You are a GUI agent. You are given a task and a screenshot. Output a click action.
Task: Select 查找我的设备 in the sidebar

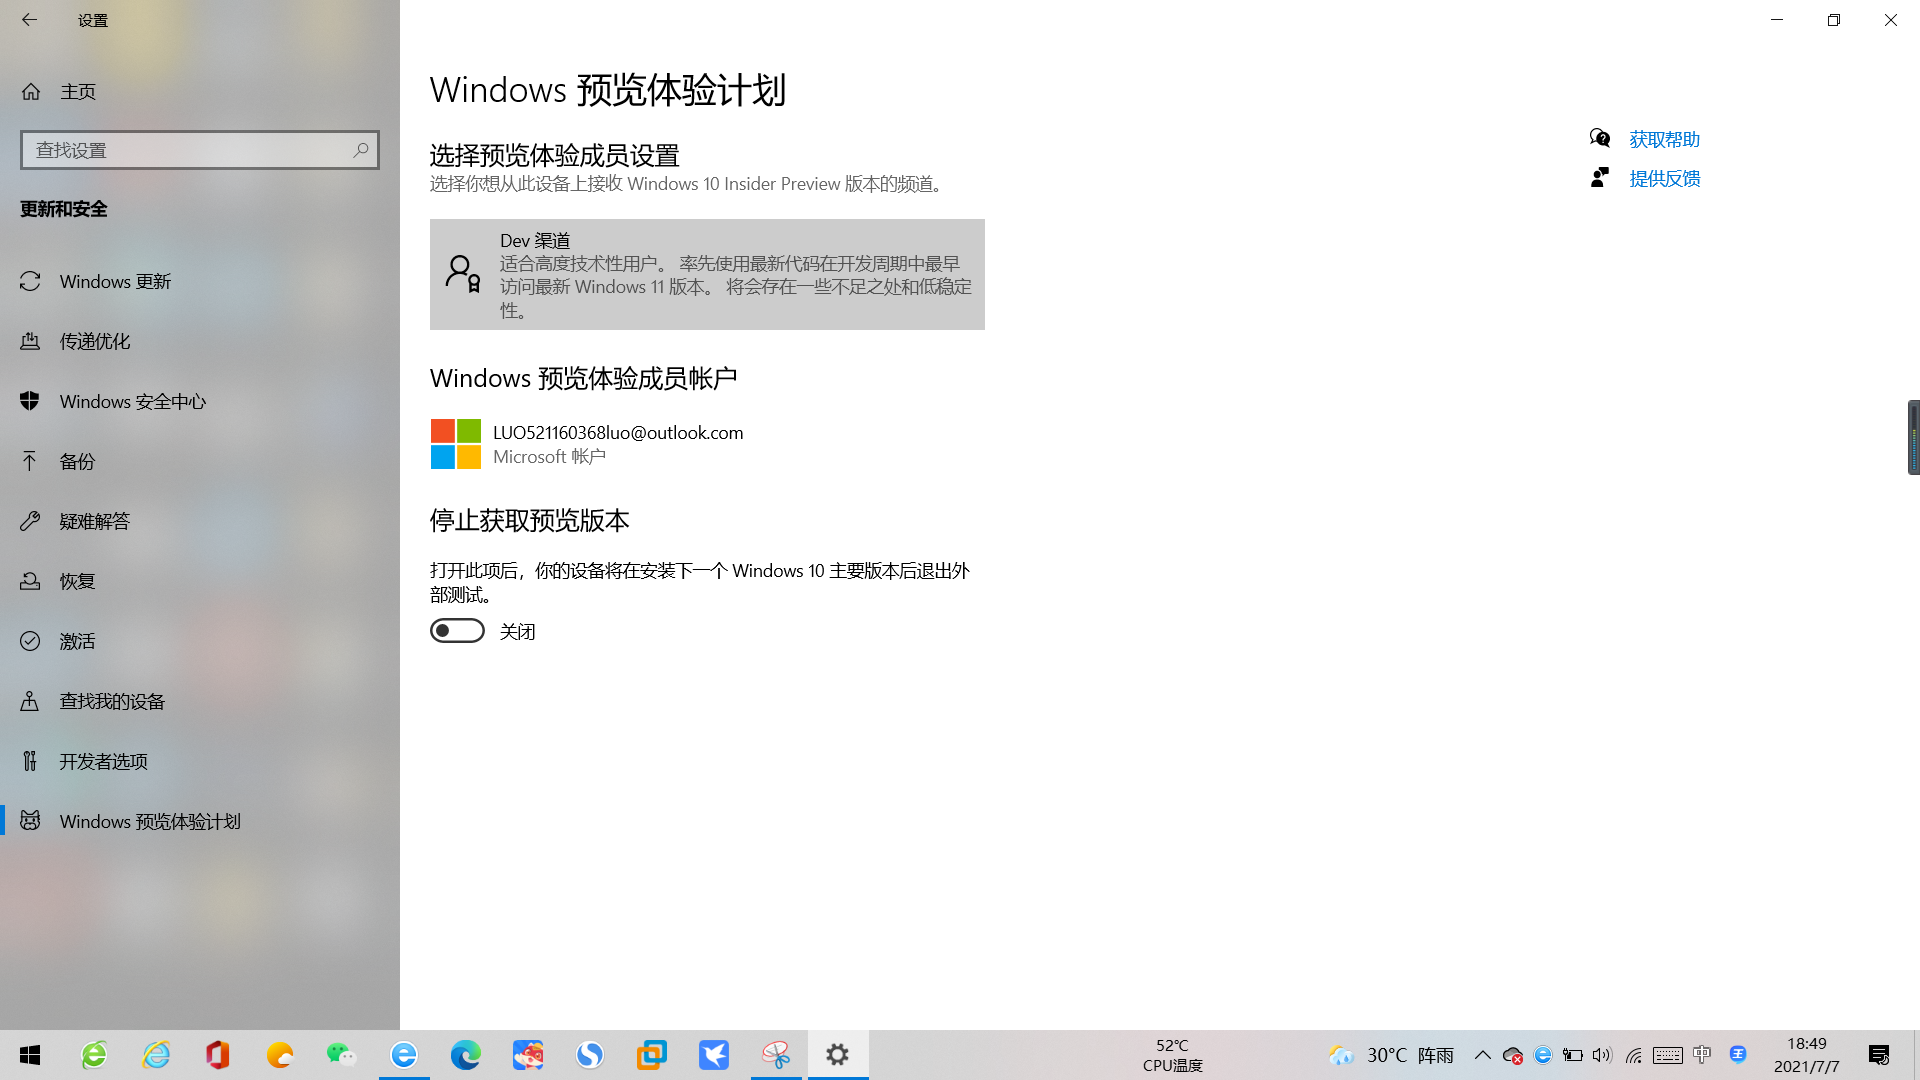pos(200,702)
